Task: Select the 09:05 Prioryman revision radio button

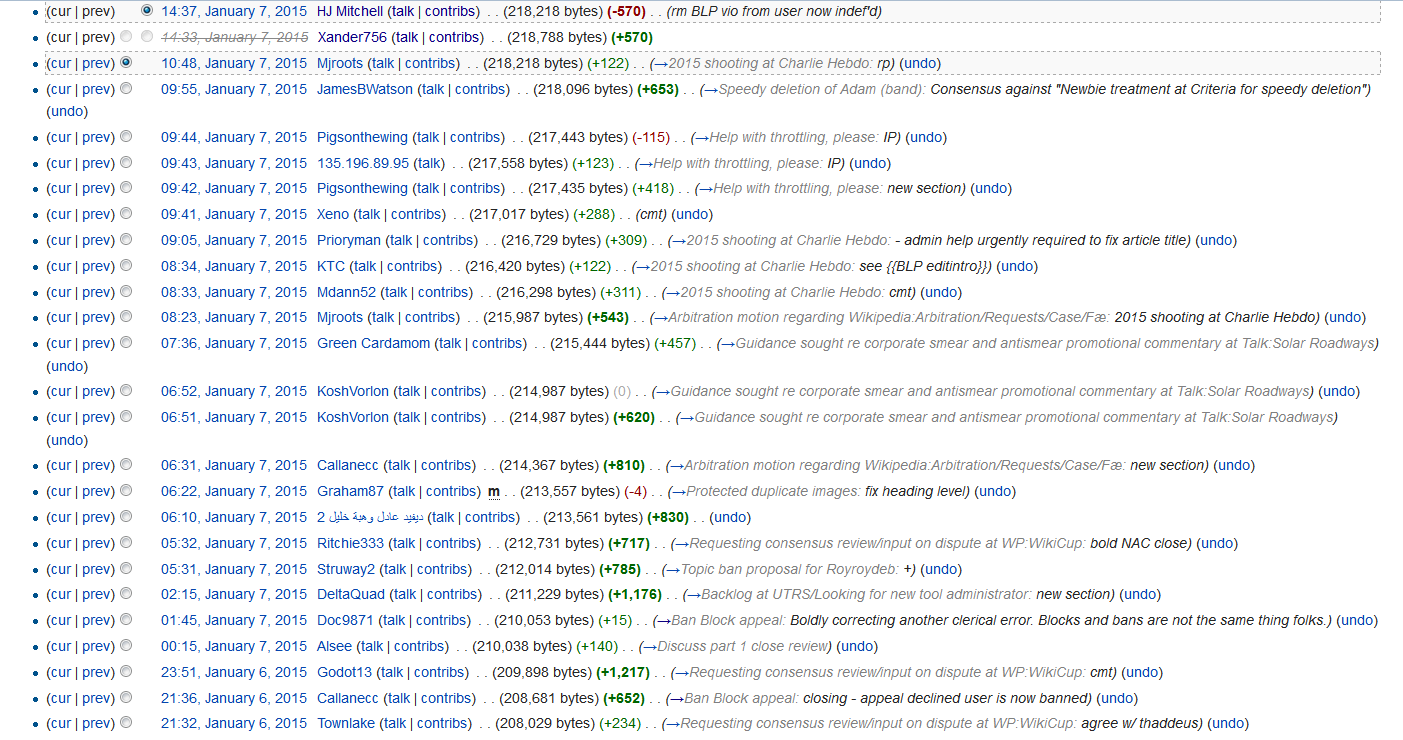Action: pos(126,239)
